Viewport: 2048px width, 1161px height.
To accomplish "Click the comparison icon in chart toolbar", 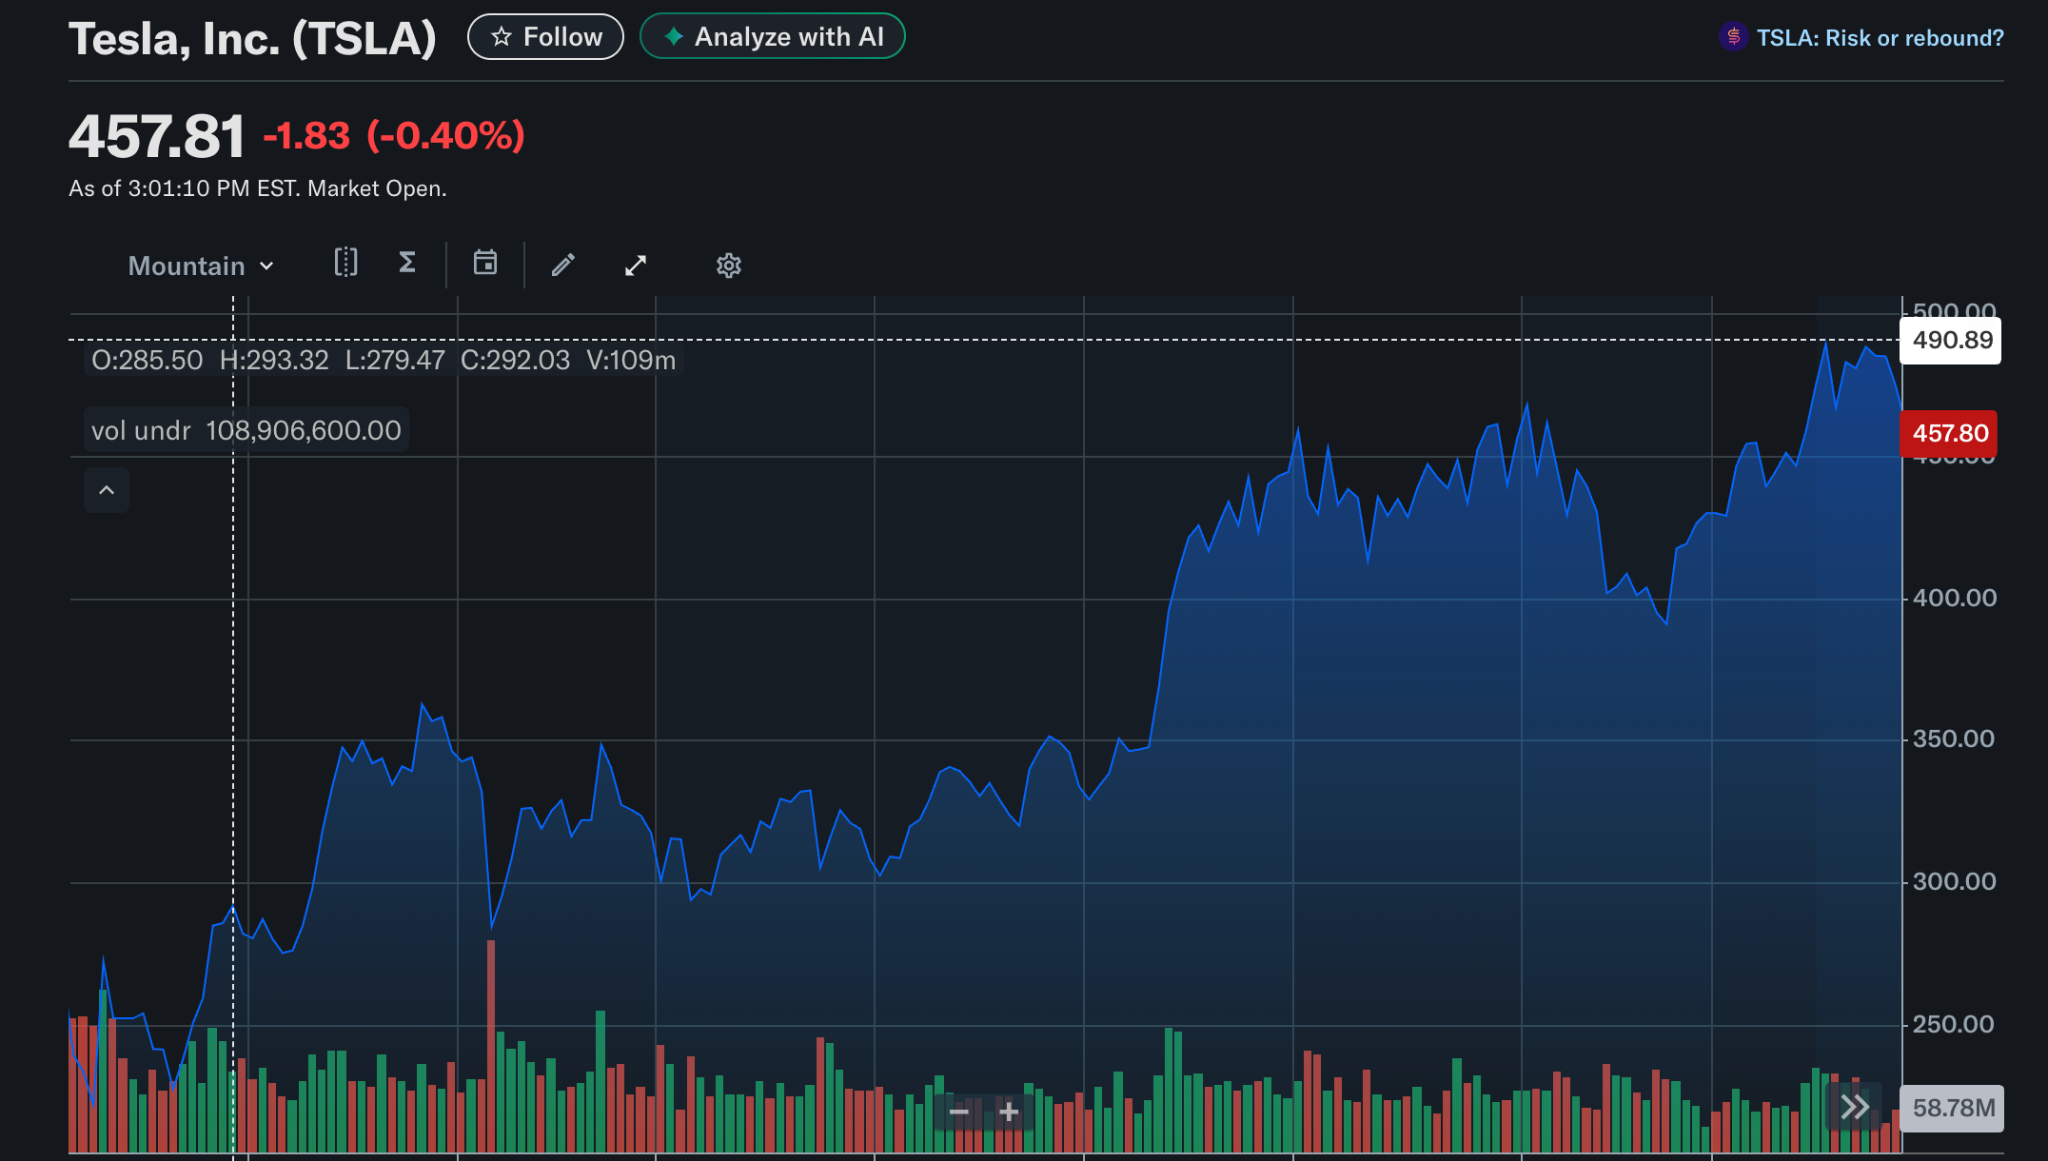I will coord(345,263).
